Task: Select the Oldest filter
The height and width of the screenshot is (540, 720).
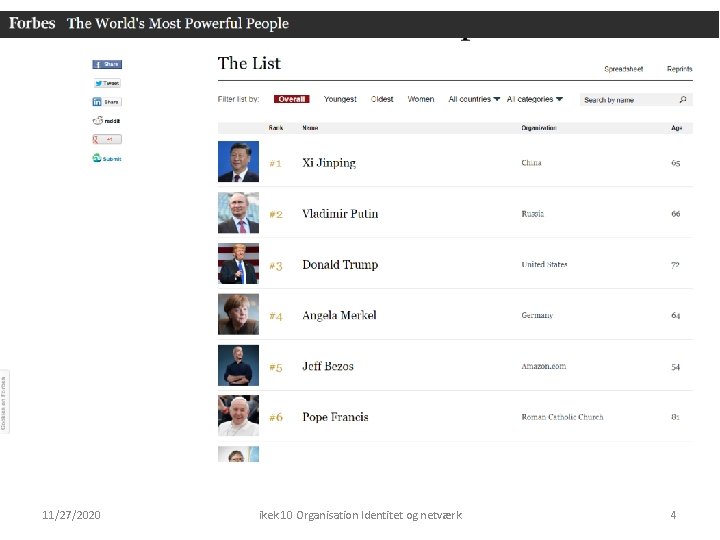Action: coord(382,99)
